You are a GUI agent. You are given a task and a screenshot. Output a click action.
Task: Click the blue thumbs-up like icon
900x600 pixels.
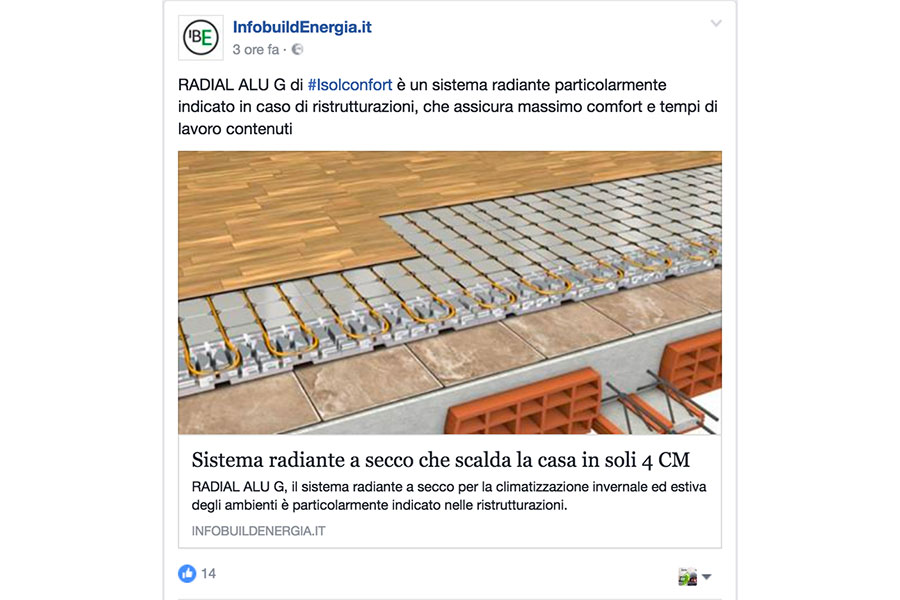tap(187, 573)
